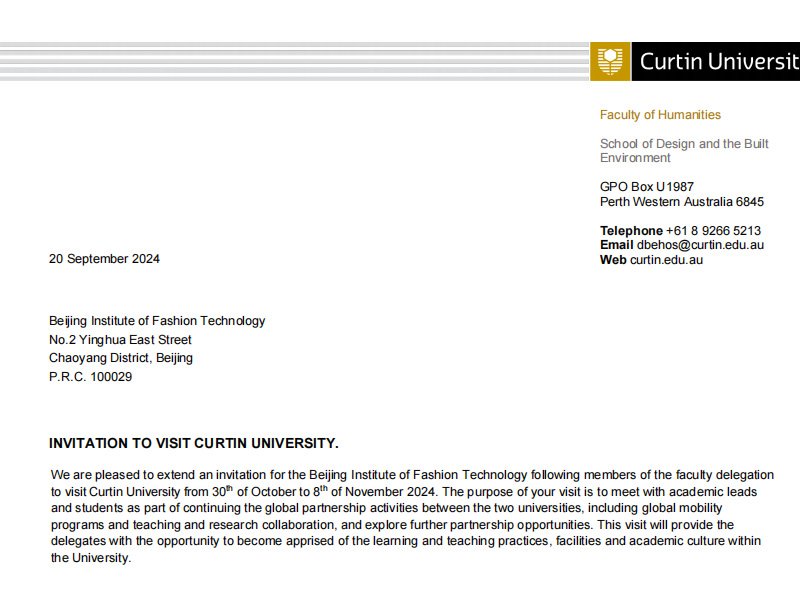
Task: Click the 'P.R.C. 100029' postcode line
Action: 90,377
